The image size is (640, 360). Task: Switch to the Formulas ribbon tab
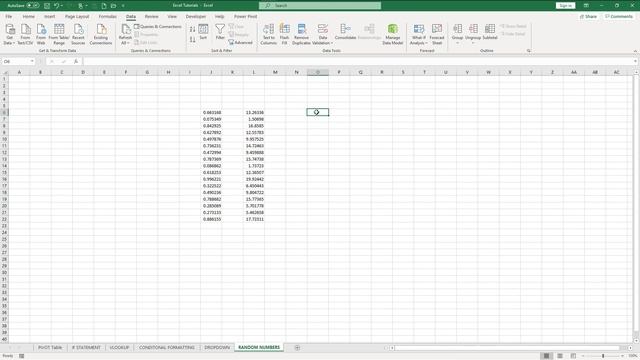click(x=107, y=16)
